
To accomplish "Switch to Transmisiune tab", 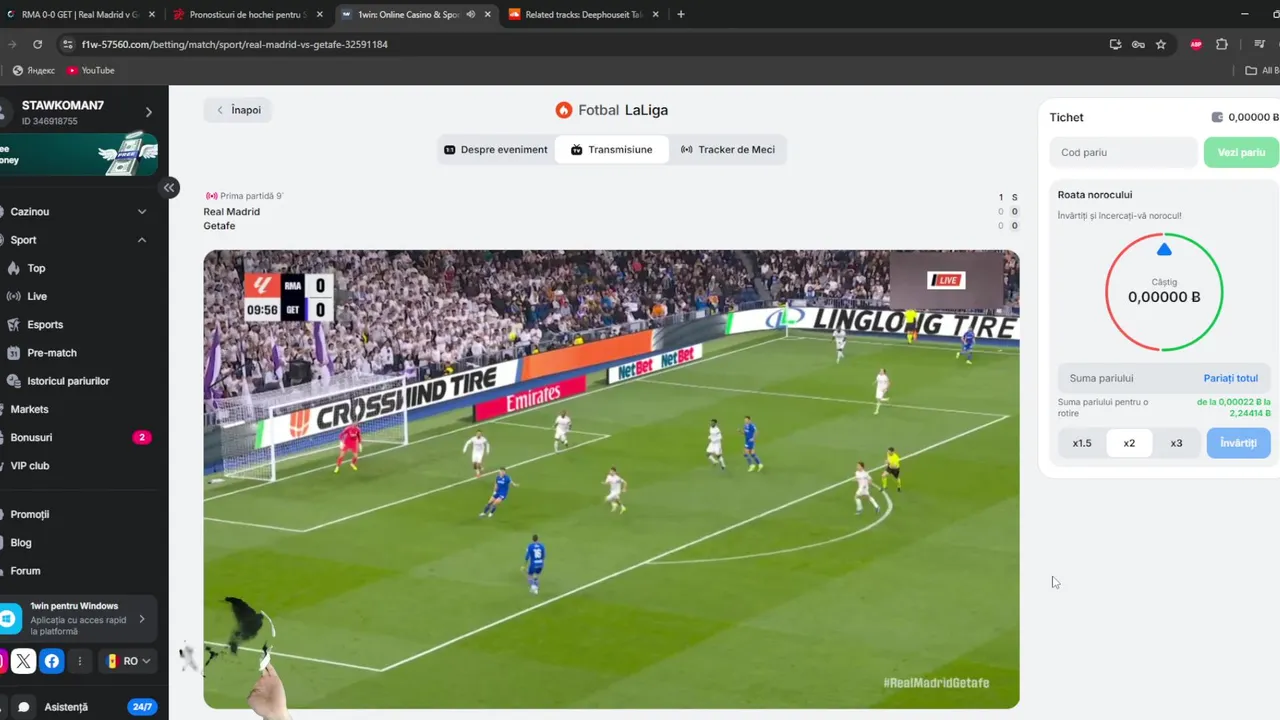I will coord(611,150).
